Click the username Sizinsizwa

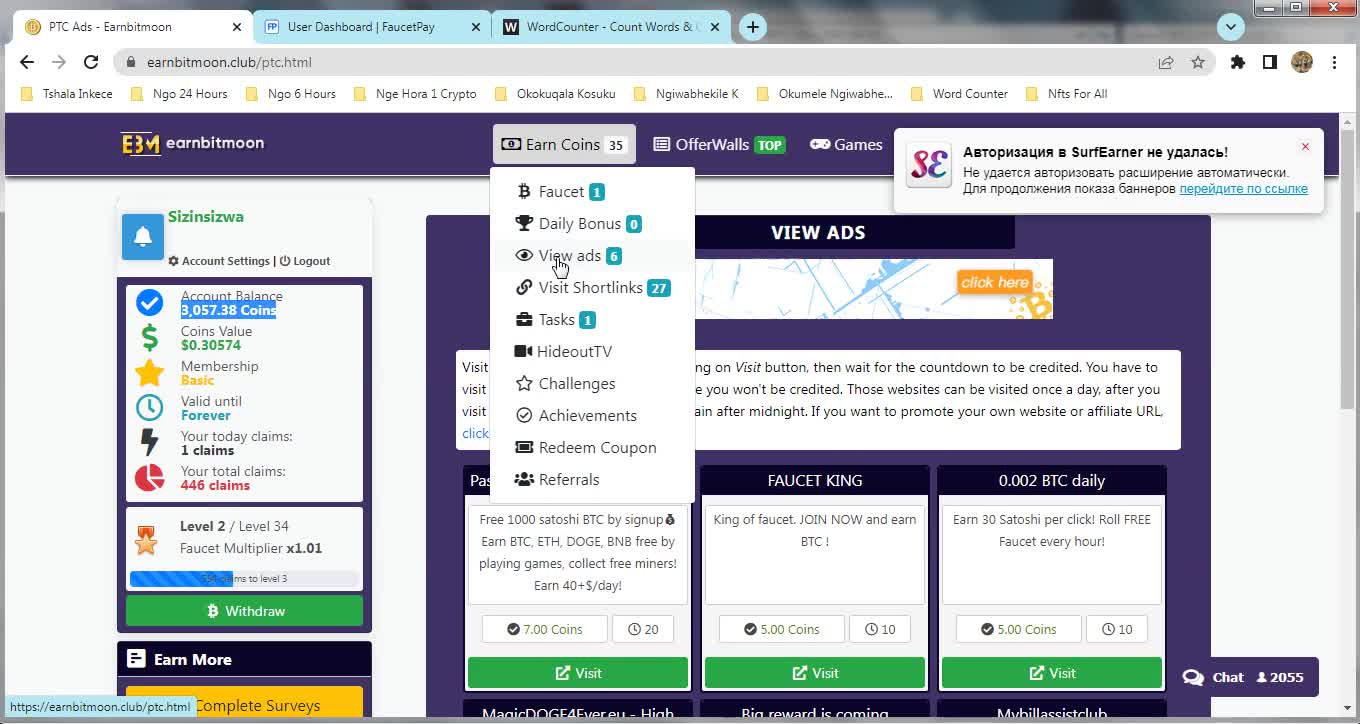[x=206, y=217]
